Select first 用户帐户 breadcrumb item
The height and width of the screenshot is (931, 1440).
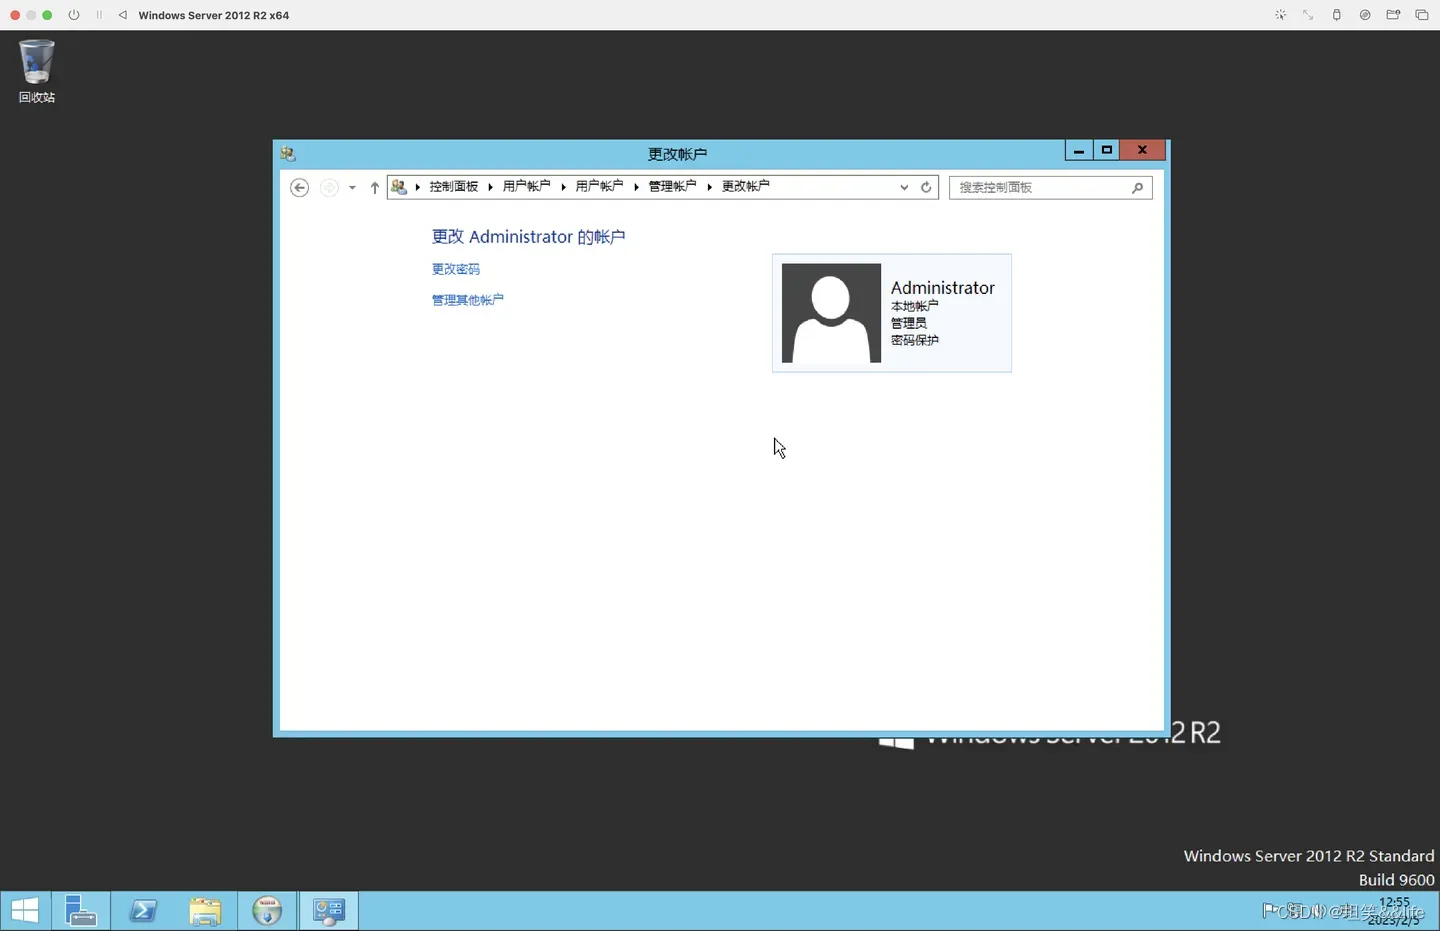coord(526,187)
